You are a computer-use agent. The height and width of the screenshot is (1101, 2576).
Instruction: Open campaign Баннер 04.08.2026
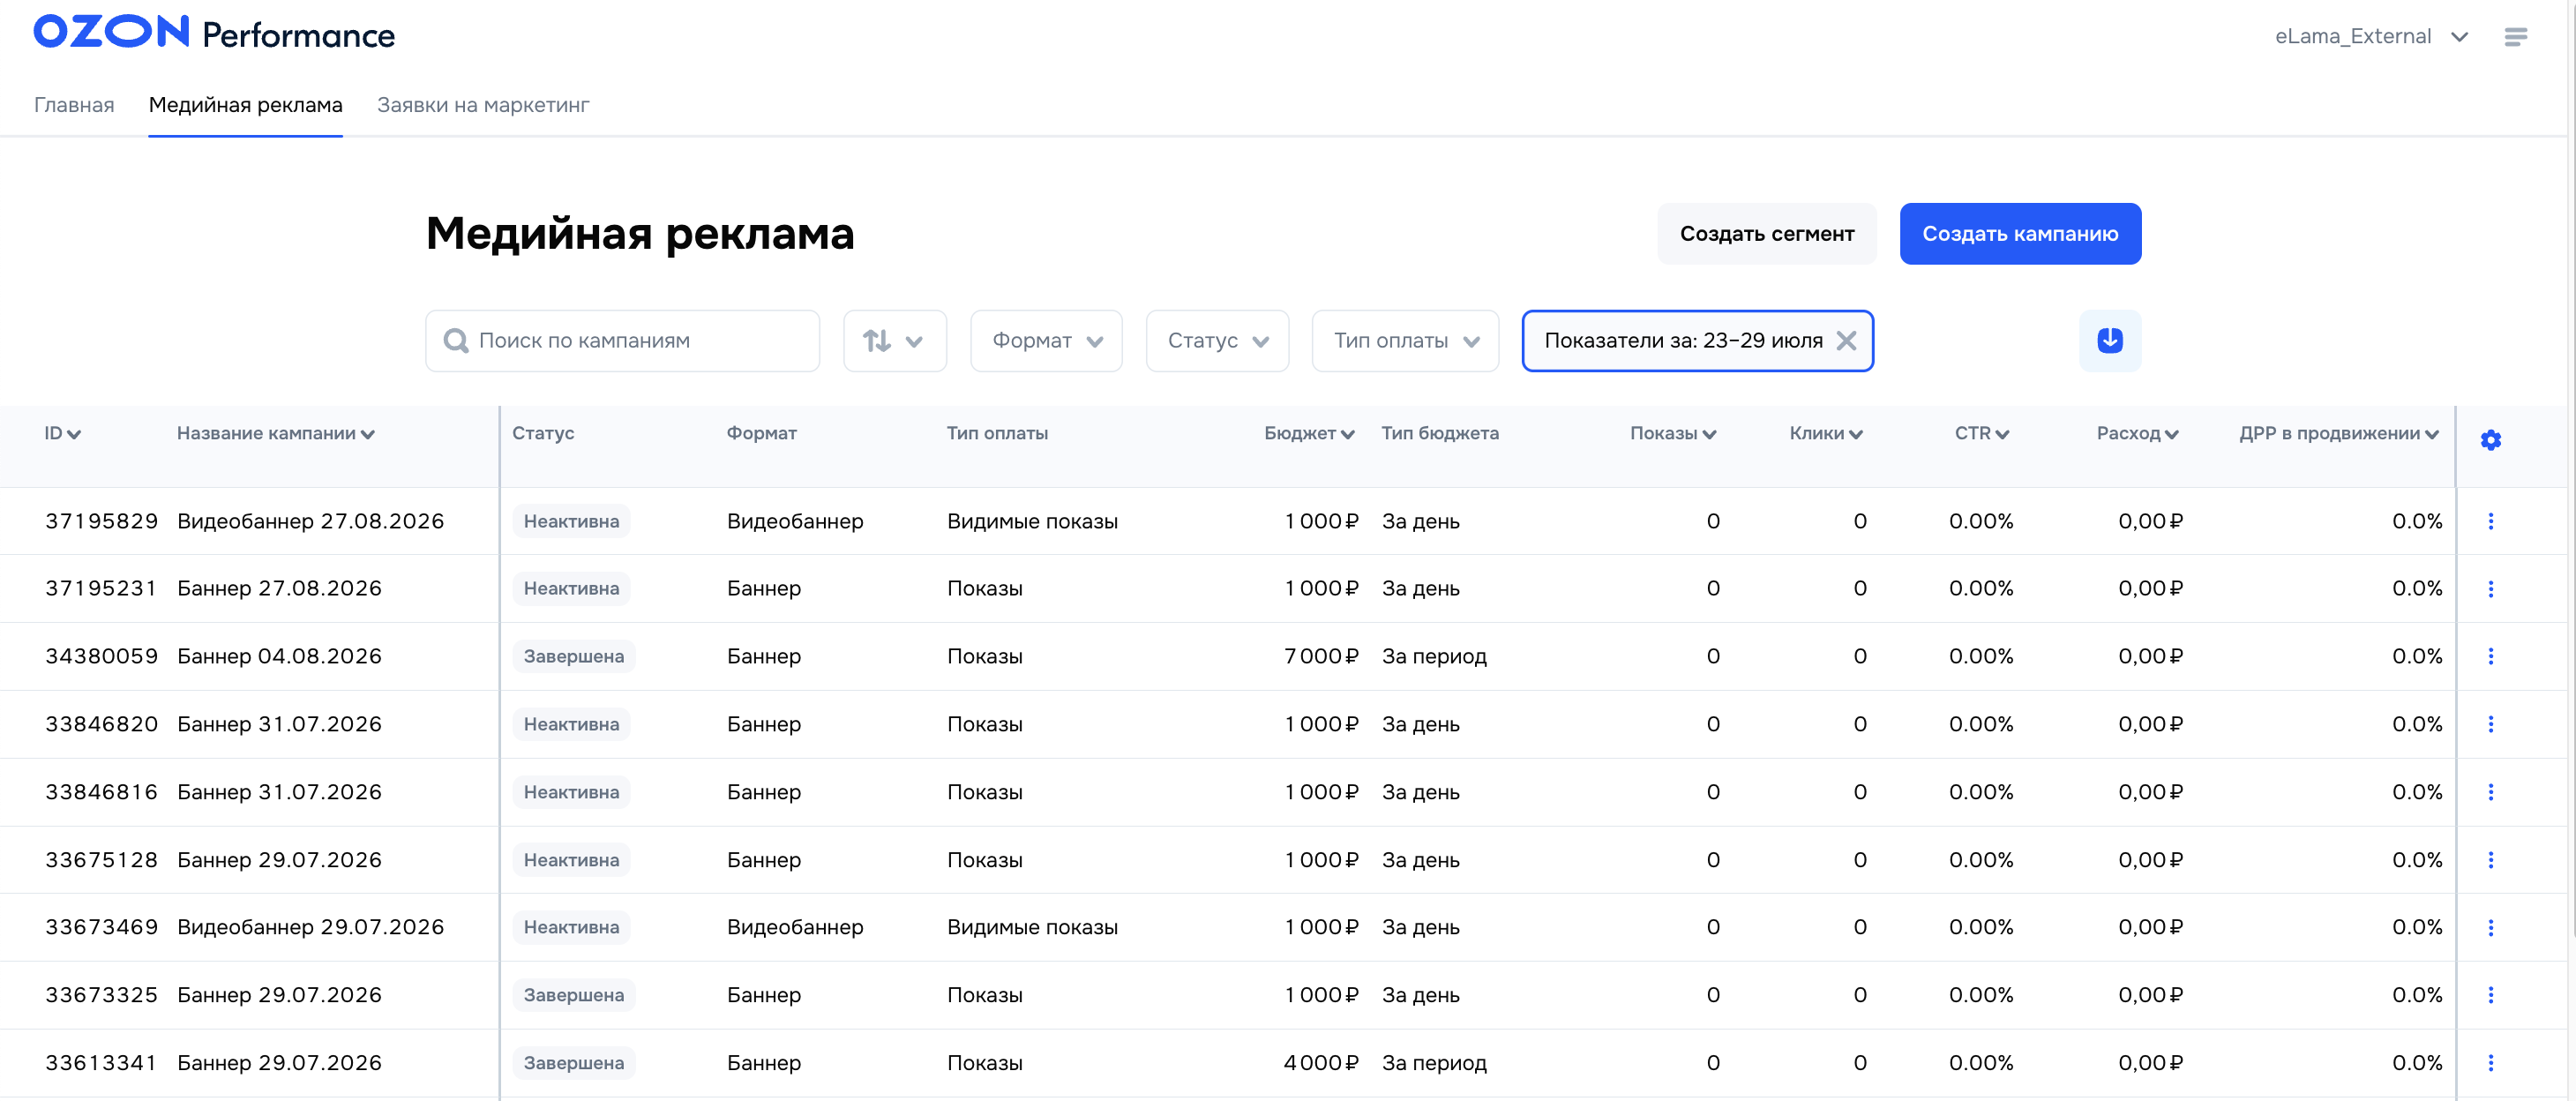click(279, 656)
